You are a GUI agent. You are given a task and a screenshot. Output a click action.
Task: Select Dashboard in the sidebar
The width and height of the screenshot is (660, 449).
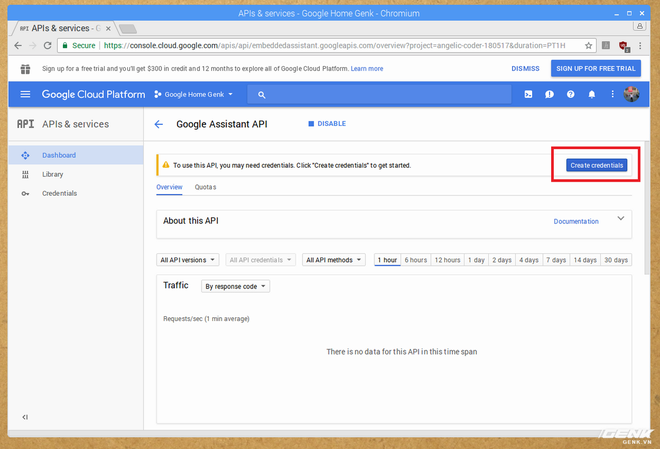coord(76,155)
